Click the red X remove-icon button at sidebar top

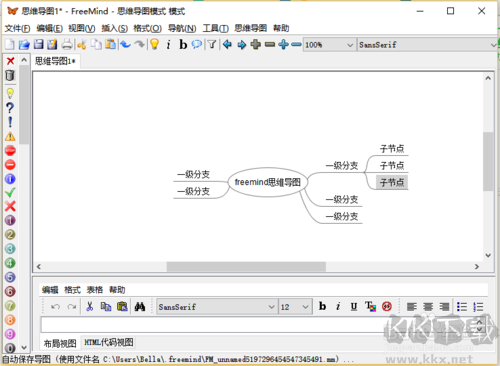coord(10,61)
